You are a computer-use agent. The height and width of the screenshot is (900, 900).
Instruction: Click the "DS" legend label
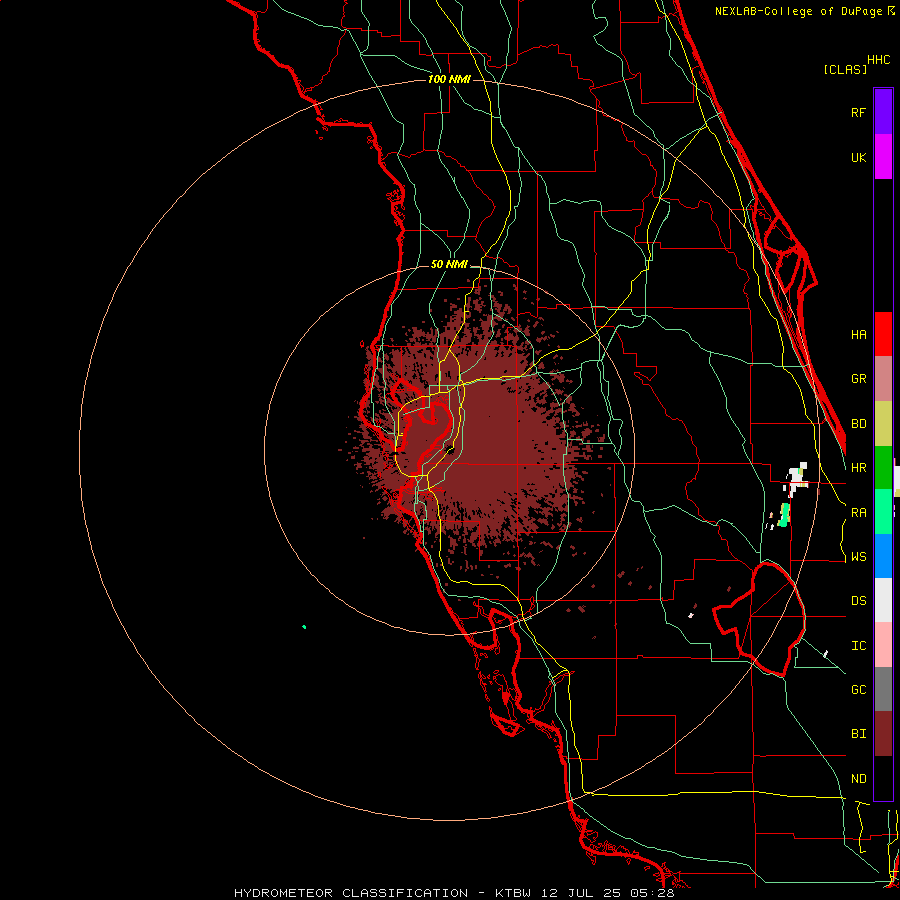[858, 601]
